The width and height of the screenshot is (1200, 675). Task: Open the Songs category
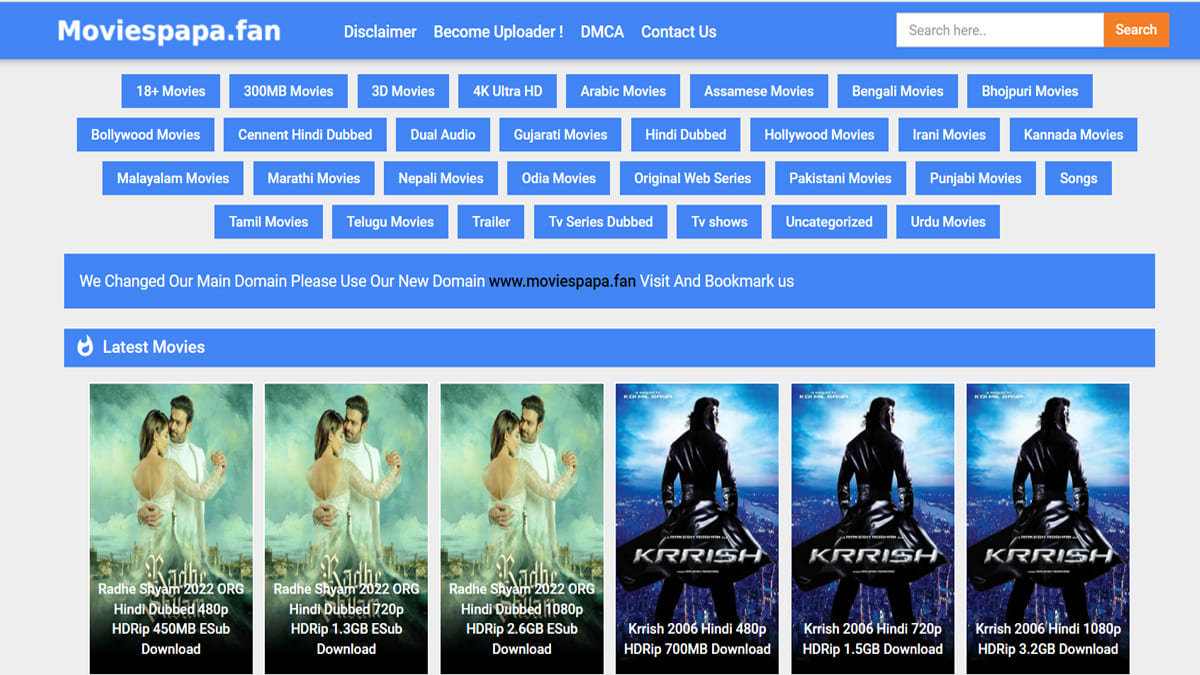pyautogui.click(x=1079, y=179)
